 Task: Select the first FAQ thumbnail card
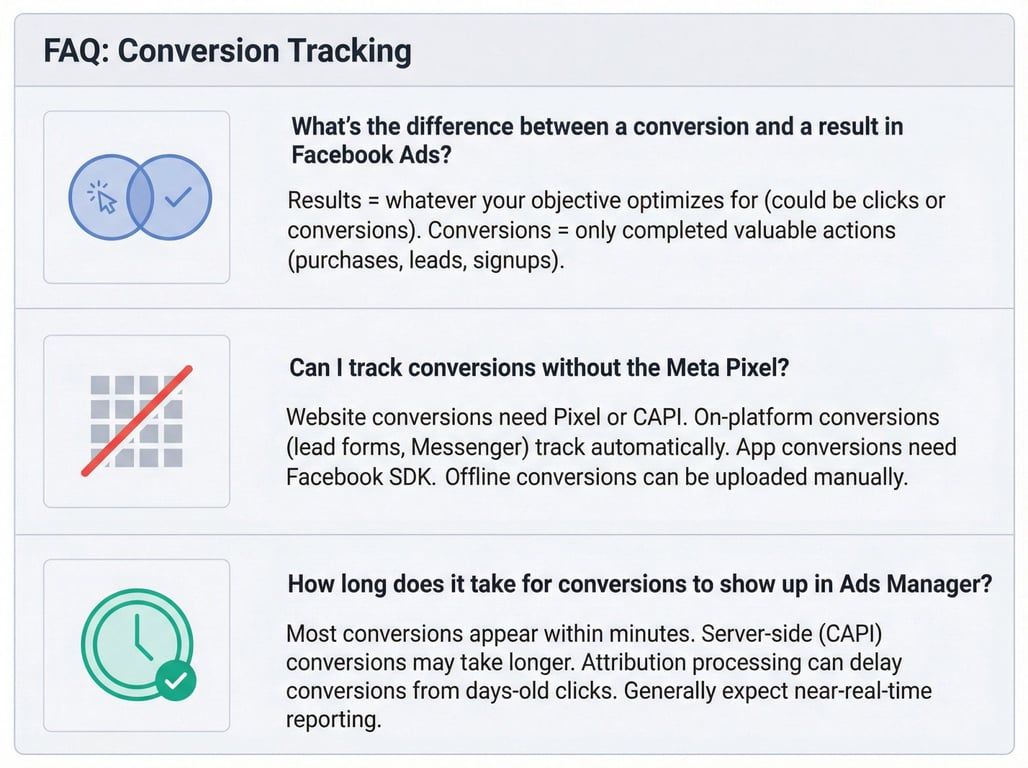click(136, 197)
